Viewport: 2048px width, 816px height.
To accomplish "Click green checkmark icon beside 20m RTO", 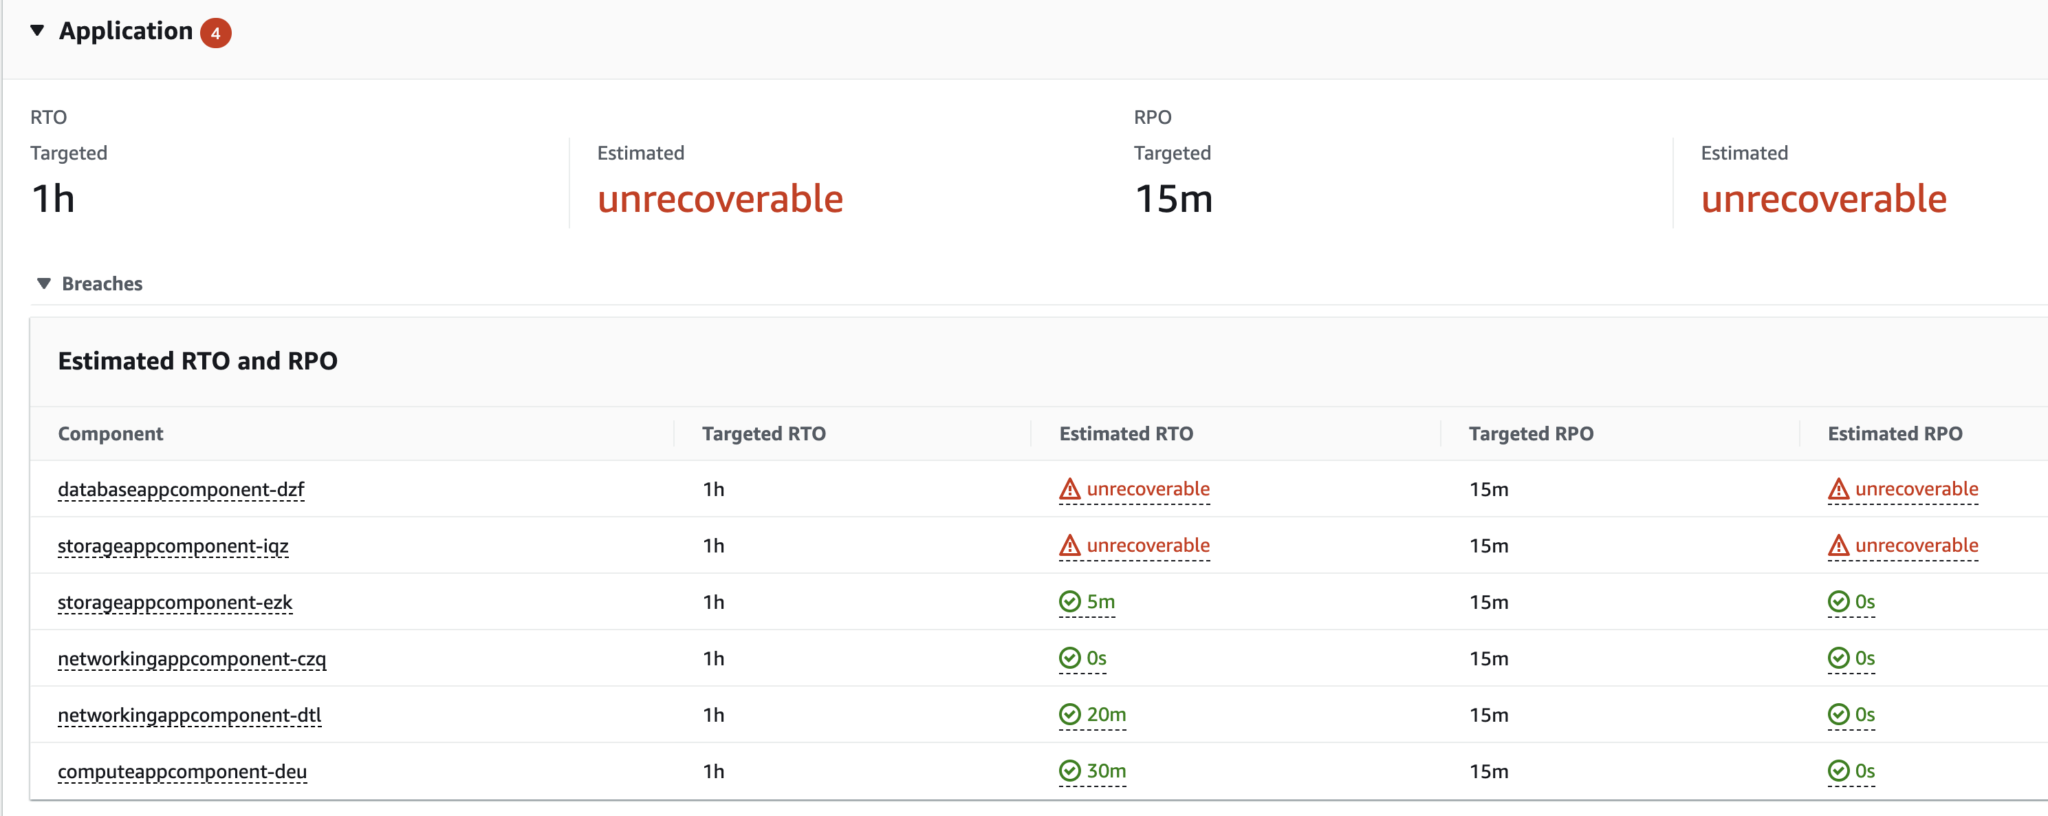I will [1070, 714].
